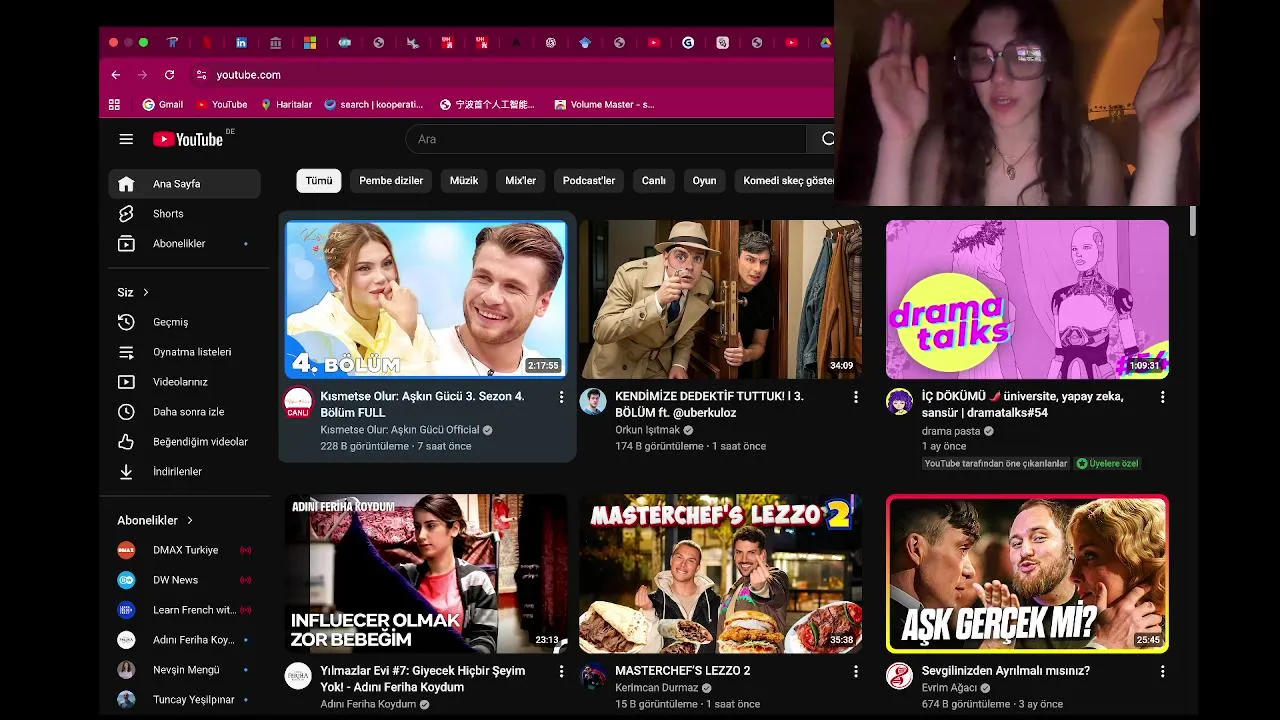Go back with browser back arrow

(116, 75)
